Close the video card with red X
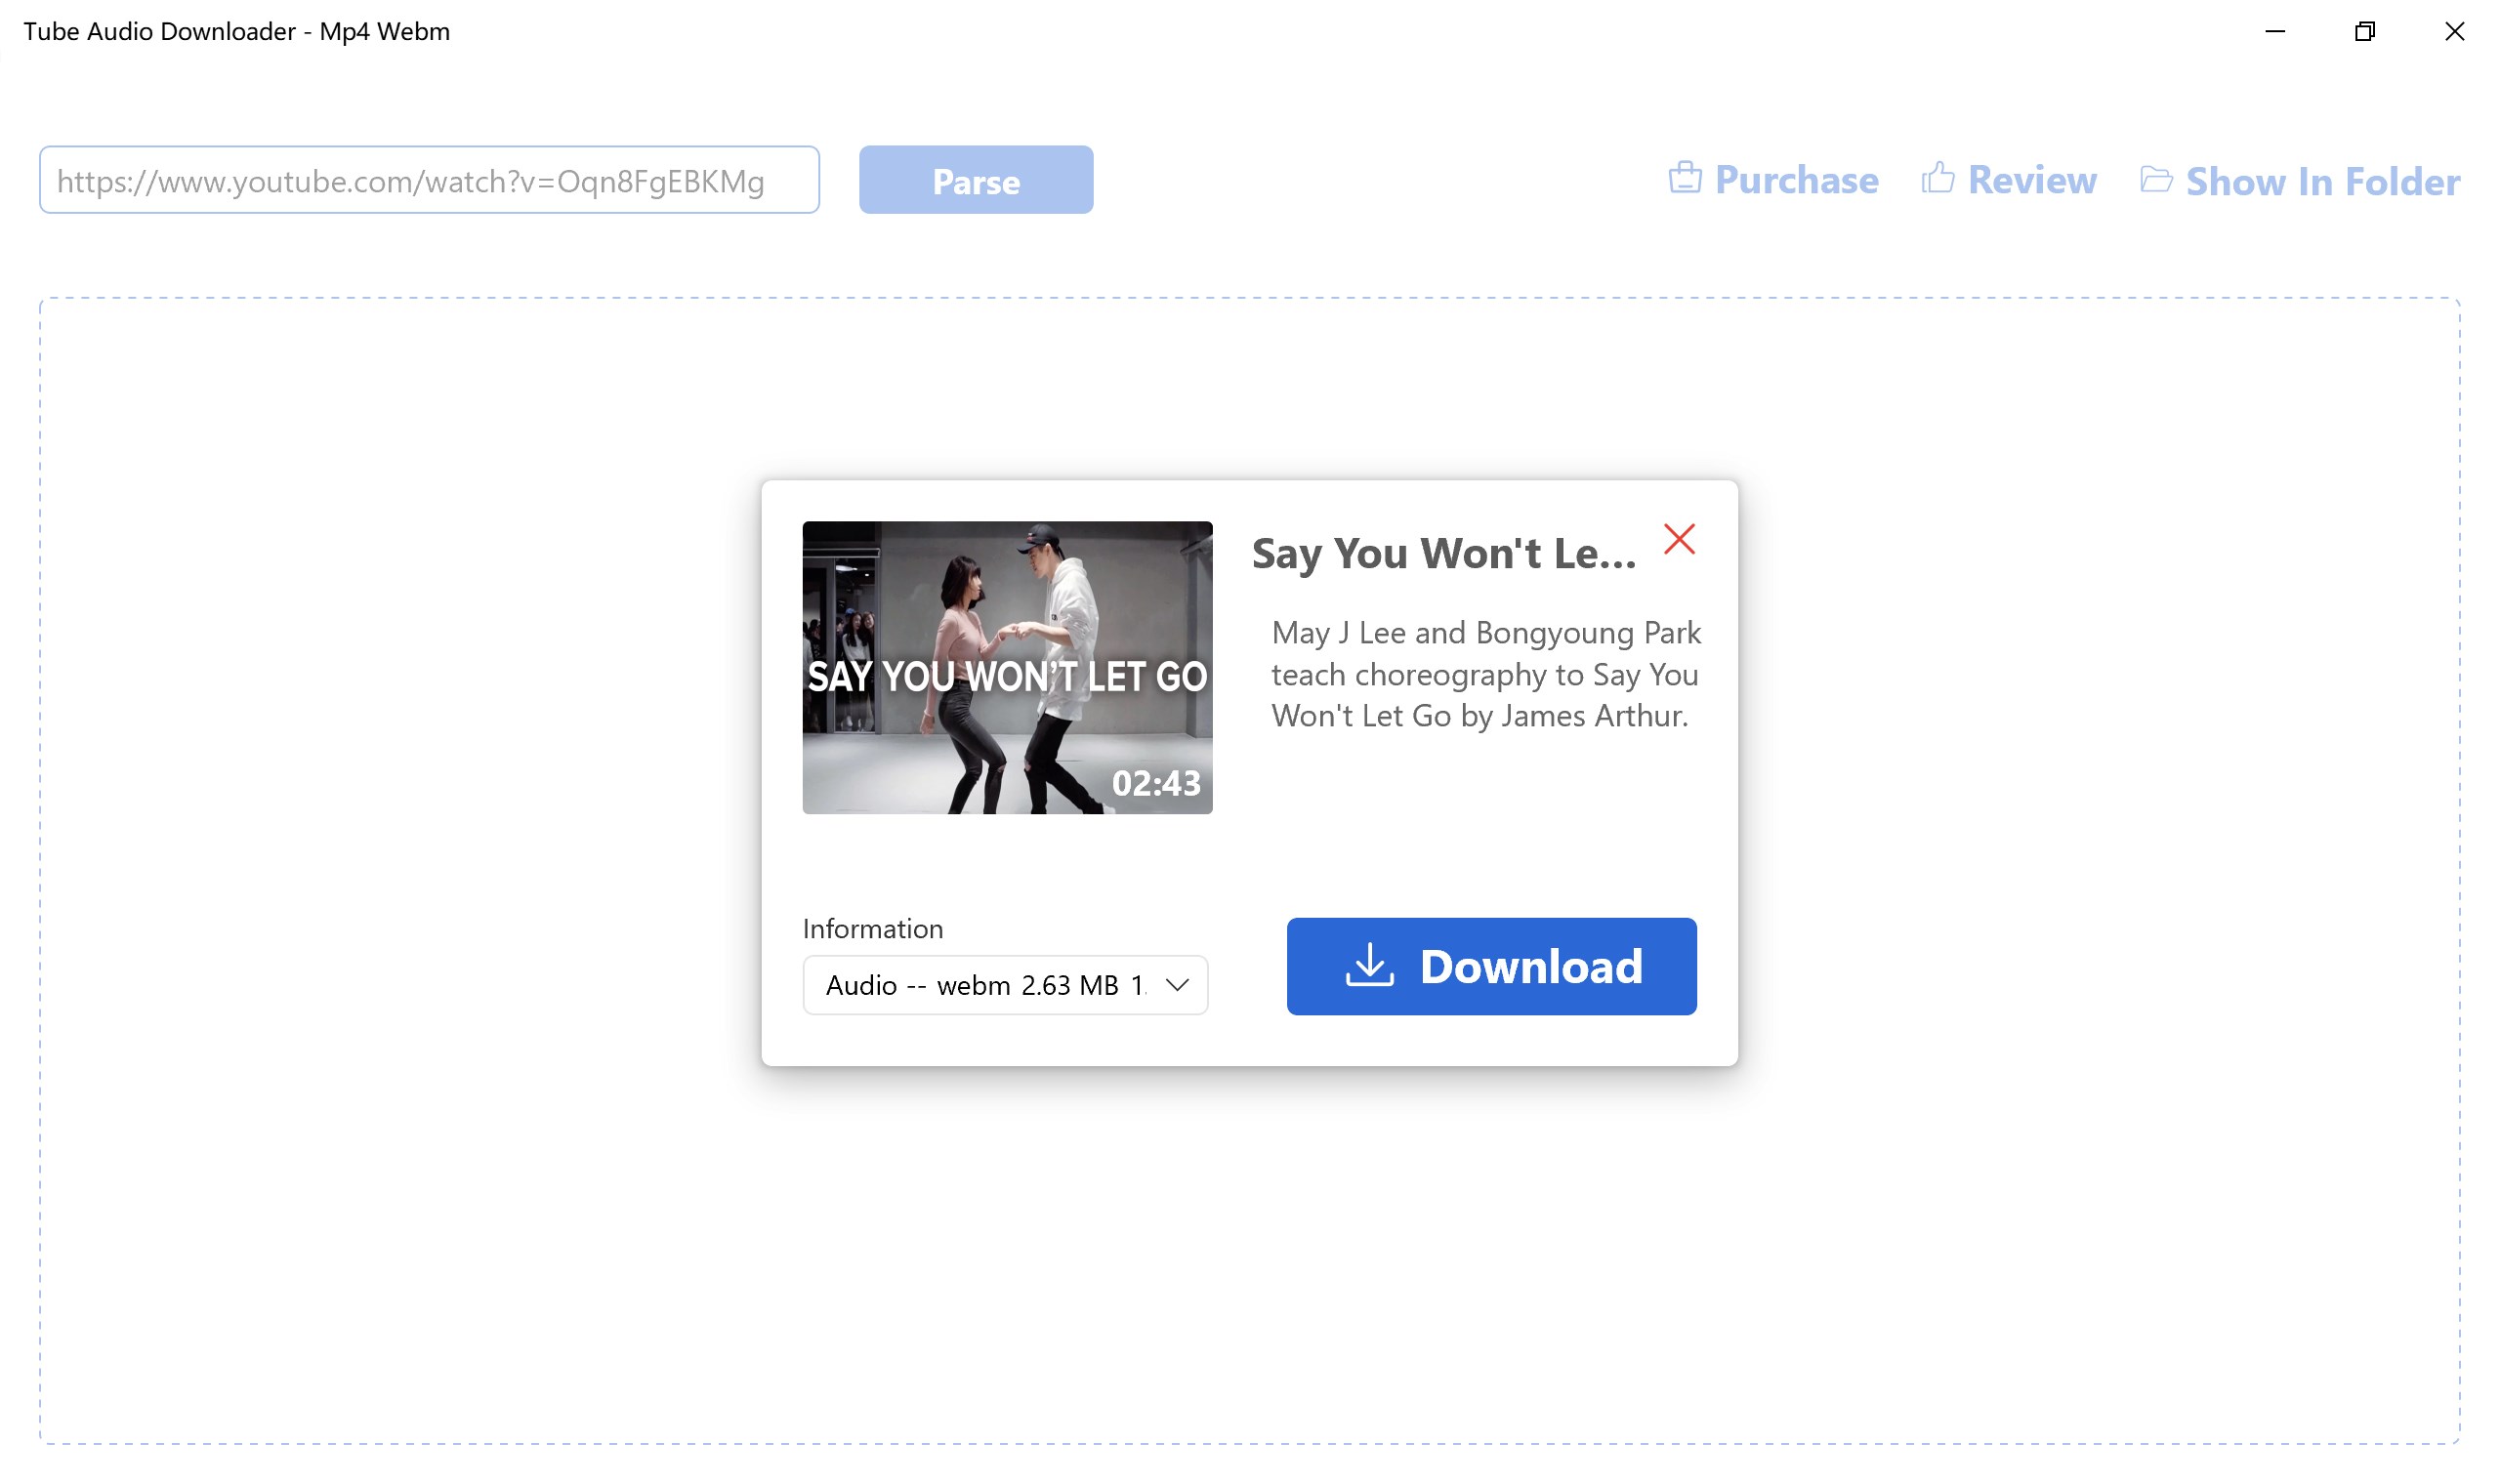Image resolution: width=2500 pixels, height=1484 pixels. (x=1679, y=539)
